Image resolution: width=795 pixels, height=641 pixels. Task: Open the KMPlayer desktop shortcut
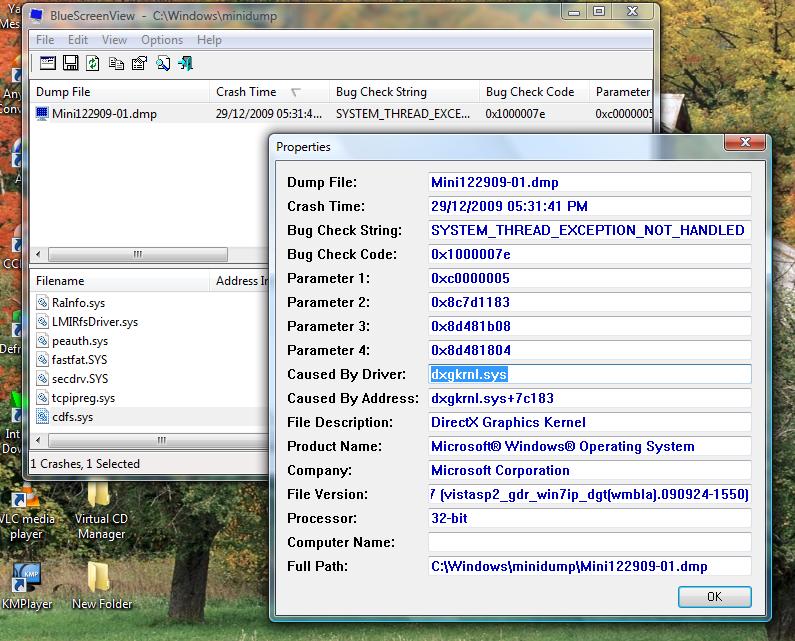(x=26, y=586)
